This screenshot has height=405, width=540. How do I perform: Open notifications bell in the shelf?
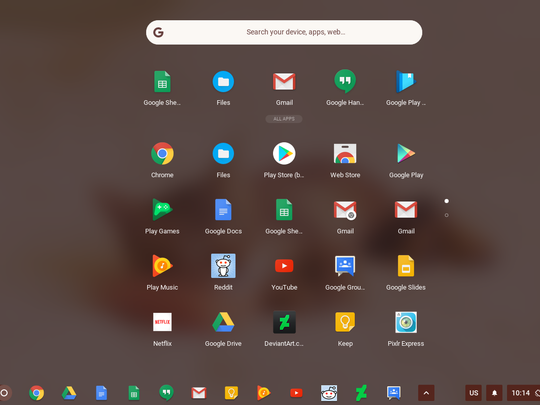point(494,393)
